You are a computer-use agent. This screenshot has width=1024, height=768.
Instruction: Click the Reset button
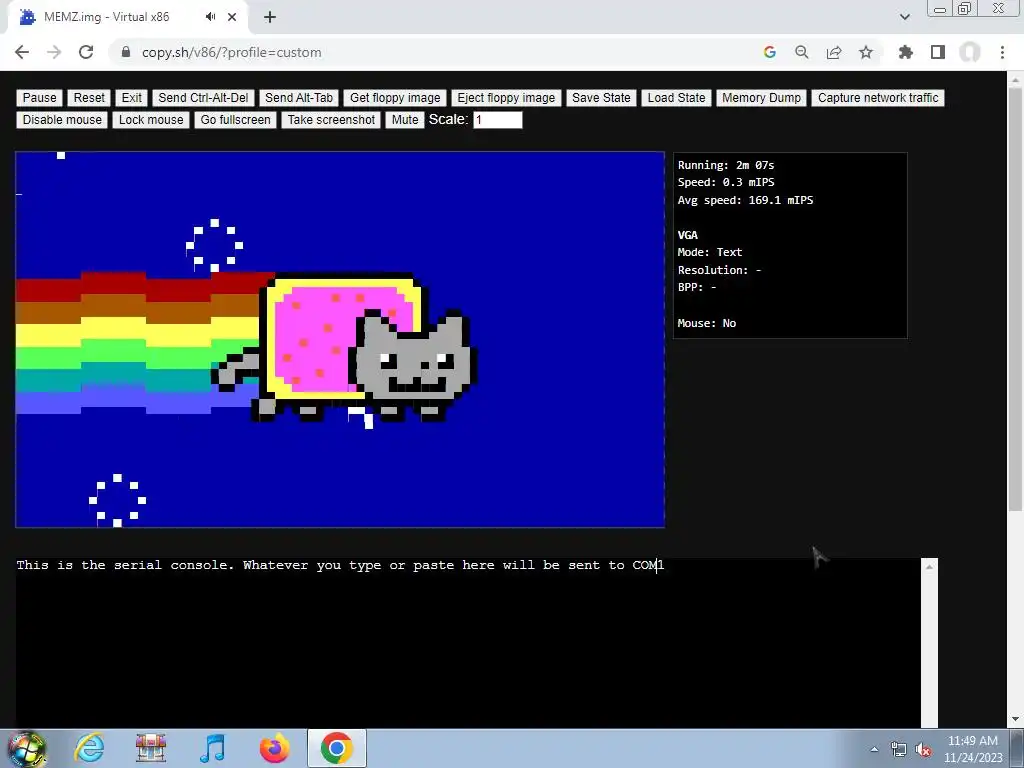pyautogui.click(x=89, y=98)
